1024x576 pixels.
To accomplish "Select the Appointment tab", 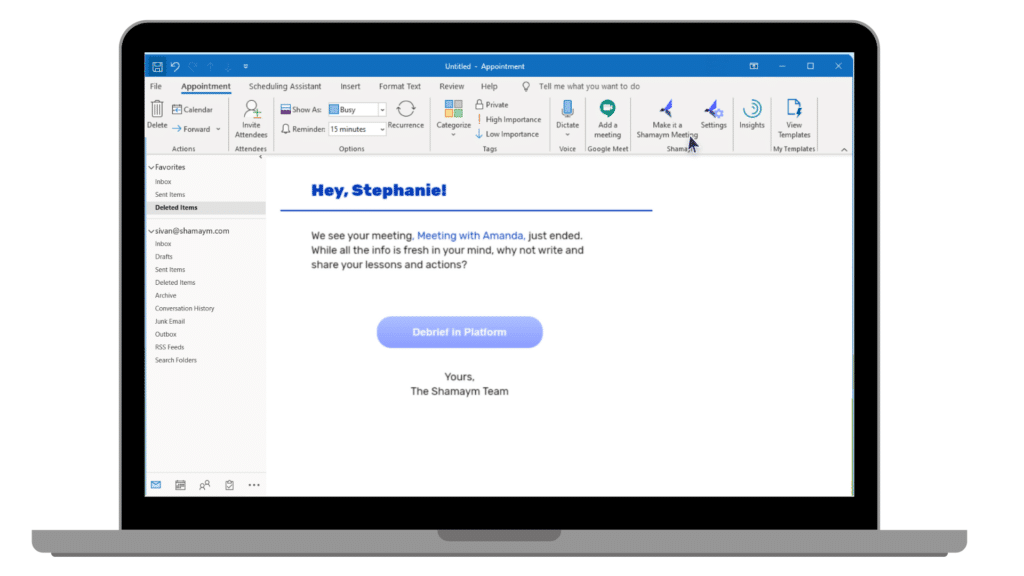I will pos(206,86).
